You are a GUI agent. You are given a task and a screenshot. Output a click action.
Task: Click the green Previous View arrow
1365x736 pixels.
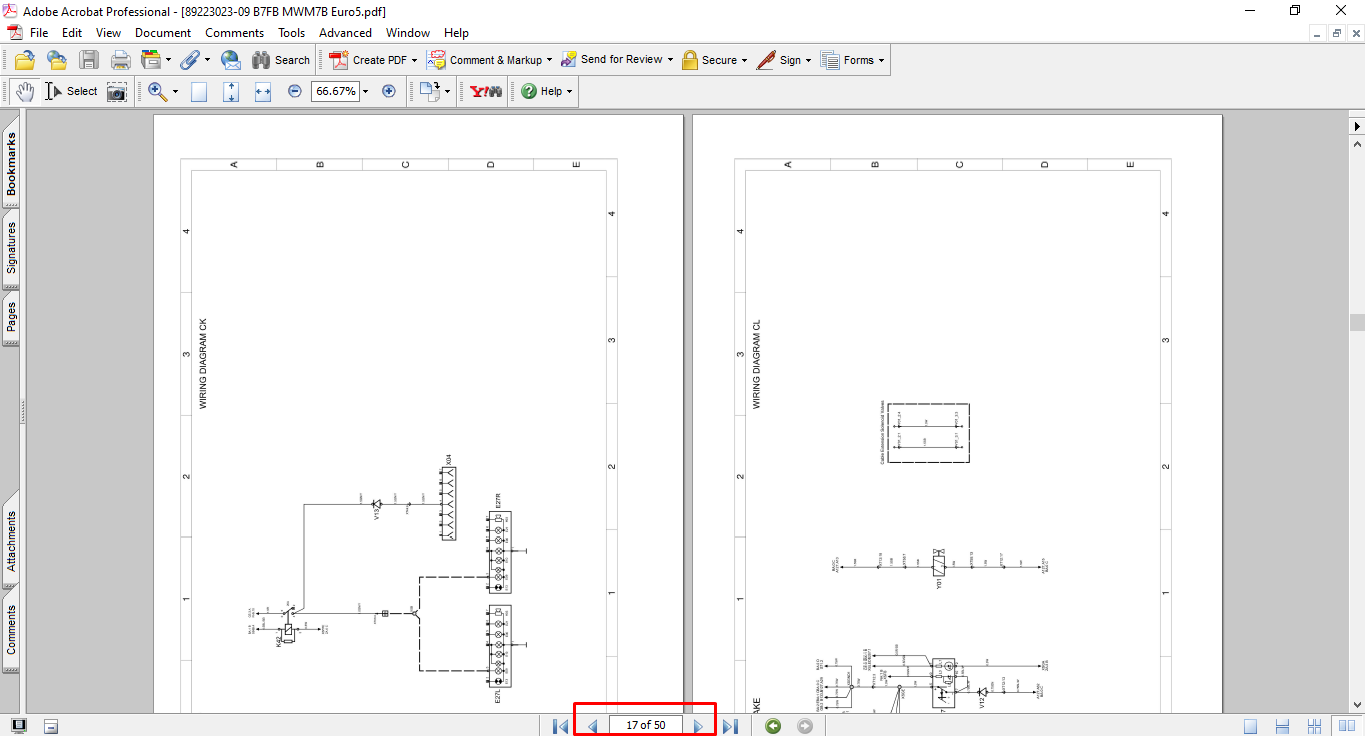click(773, 726)
